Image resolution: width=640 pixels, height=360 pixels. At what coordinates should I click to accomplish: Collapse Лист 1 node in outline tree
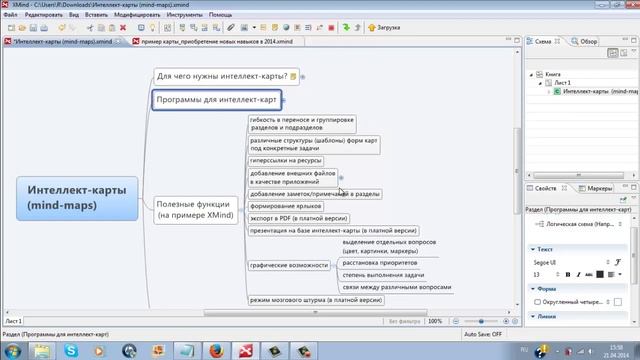tap(540, 83)
